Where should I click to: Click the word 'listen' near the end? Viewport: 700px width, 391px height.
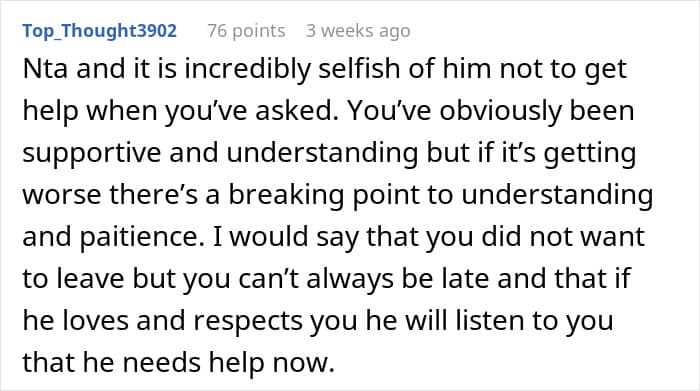tap(489, 320)
